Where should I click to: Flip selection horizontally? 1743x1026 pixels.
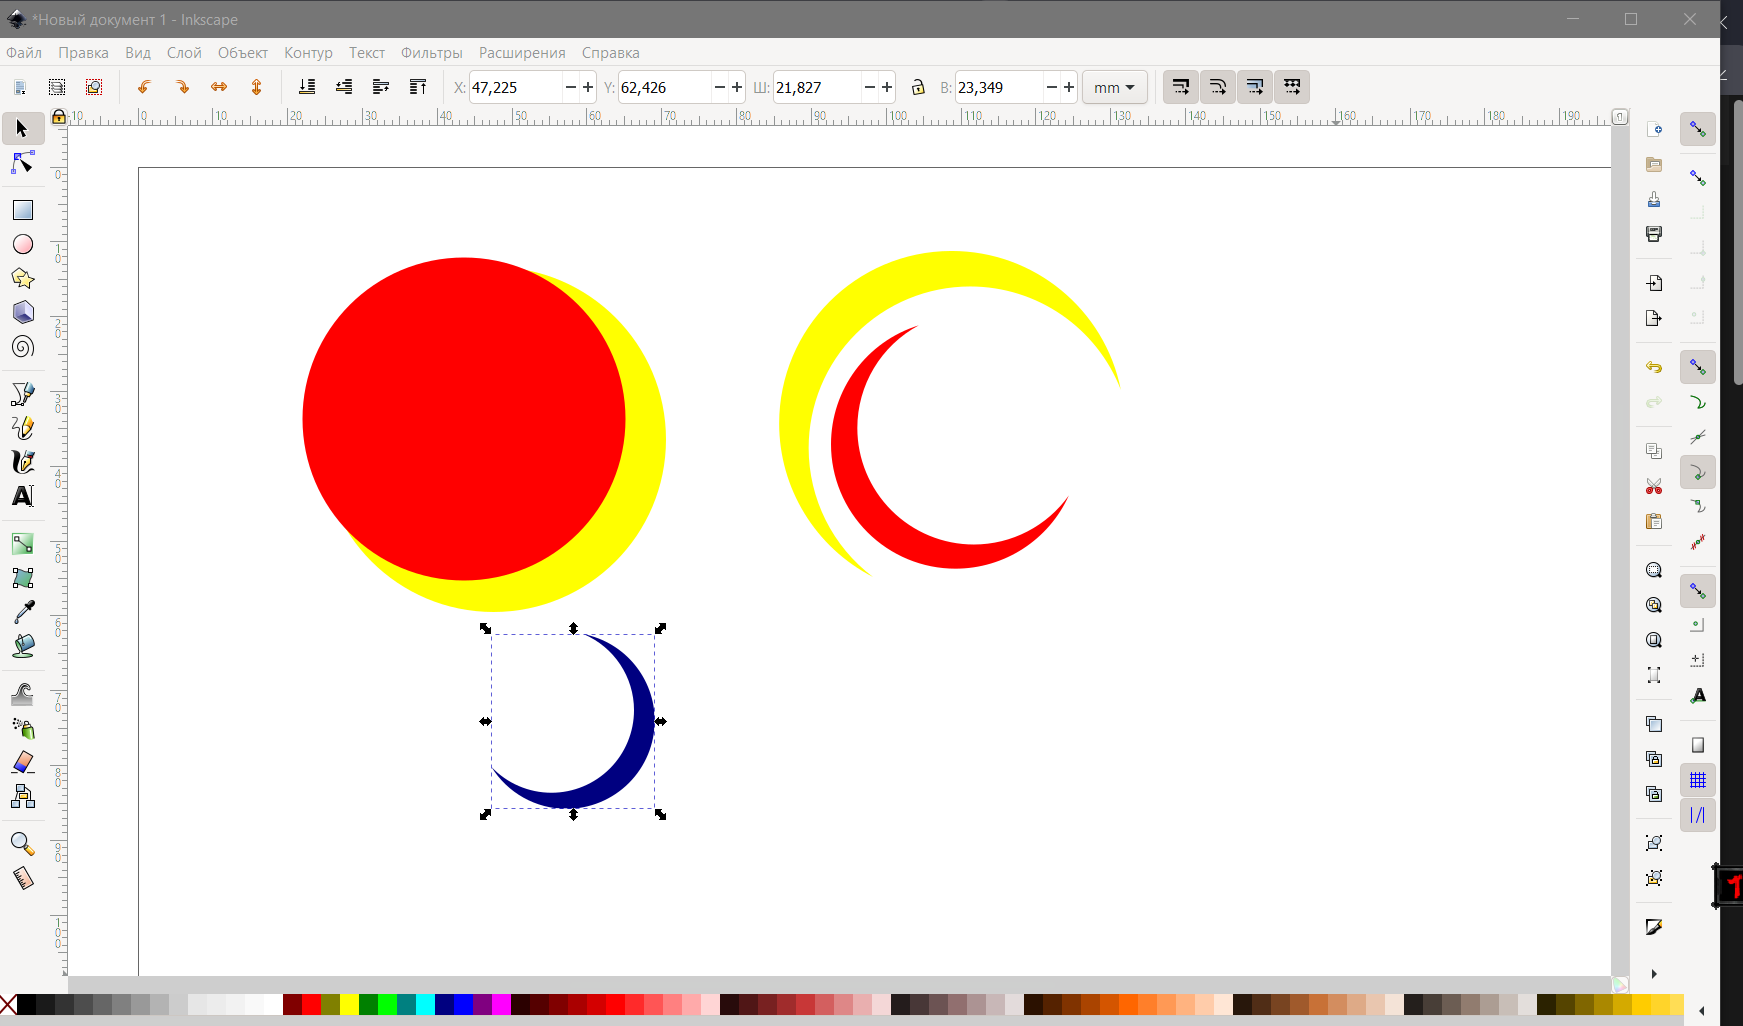[219, 87]
